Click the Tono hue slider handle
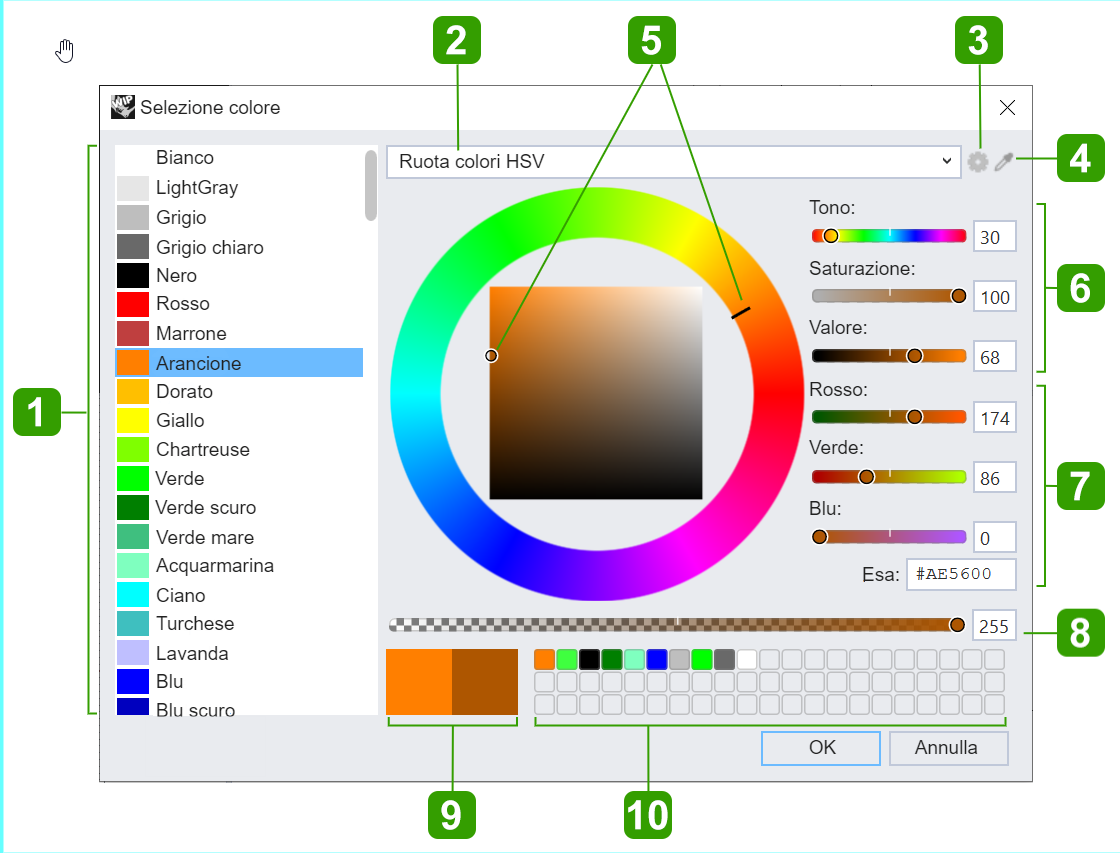The height and width of the screenshot is (853, 1120). [x=831, y=236]
